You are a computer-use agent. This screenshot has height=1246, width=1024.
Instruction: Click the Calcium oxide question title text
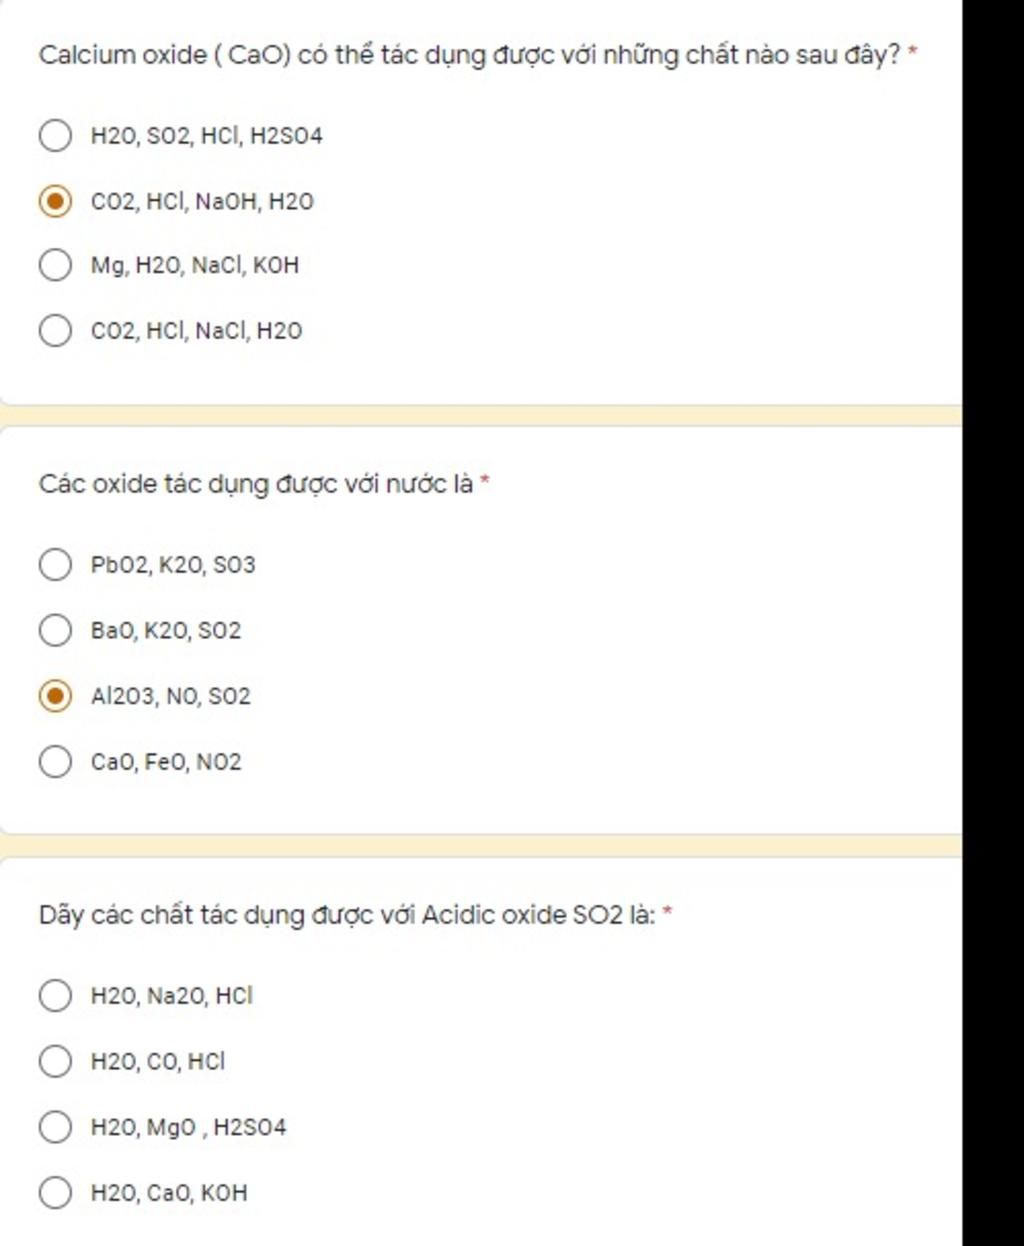(470, 55)
